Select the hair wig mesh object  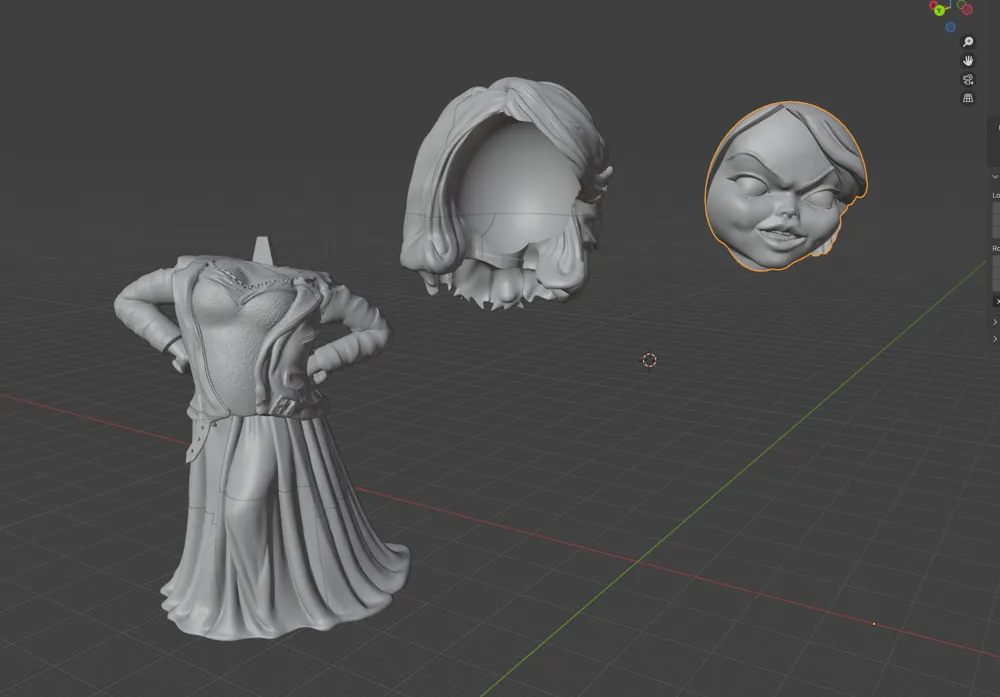click(x=505, y=193)
